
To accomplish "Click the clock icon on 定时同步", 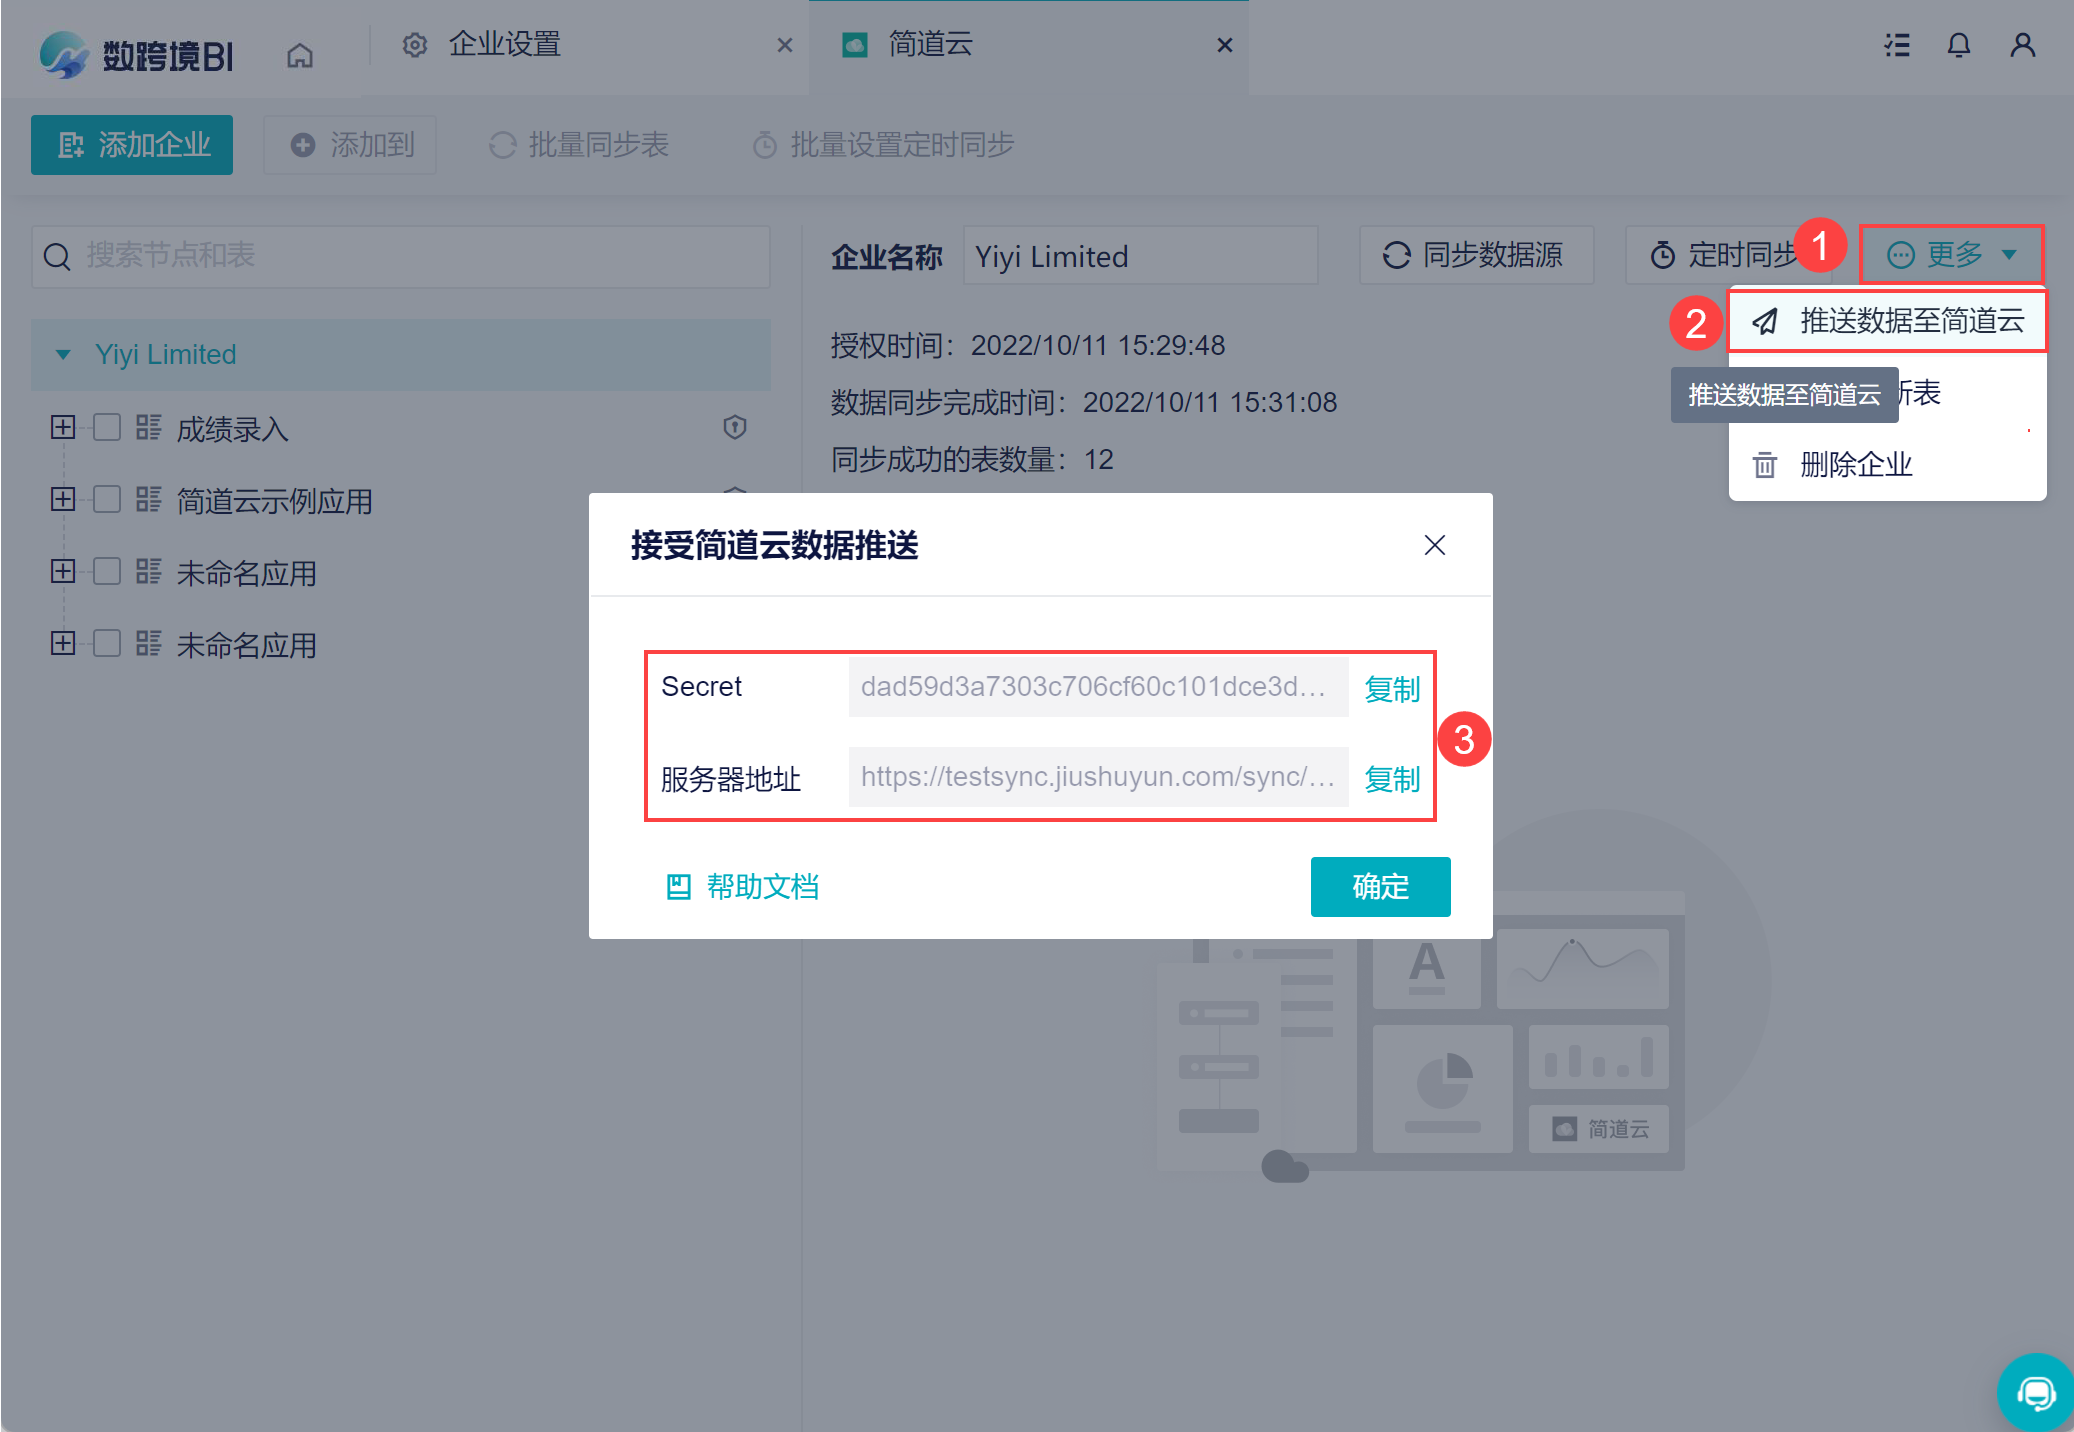I will click(1663, 256).
